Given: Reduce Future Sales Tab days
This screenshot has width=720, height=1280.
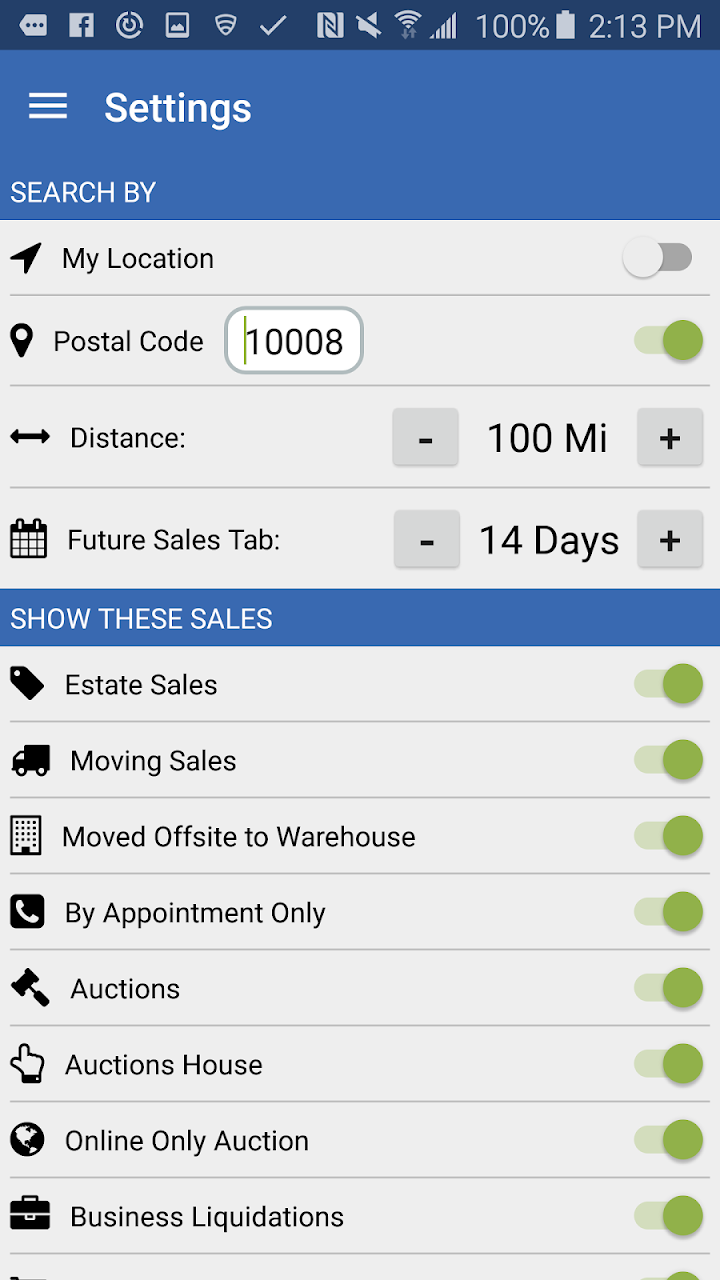Looking at the screenshot, I should 427,540.
